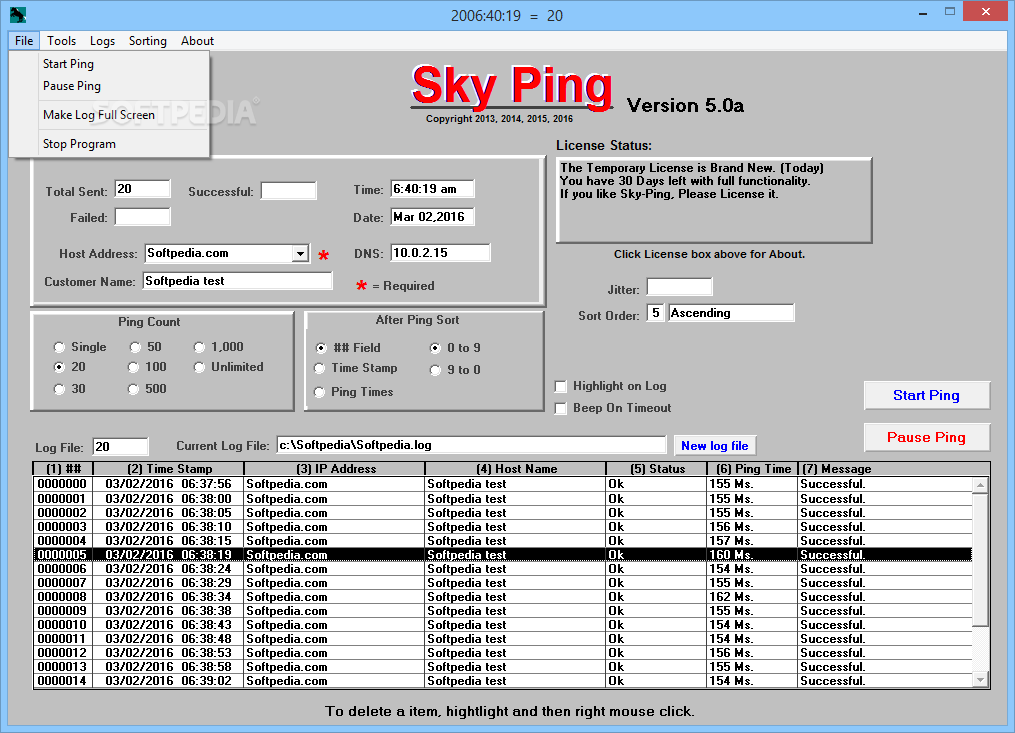Click log scrollbar up arrow
Viewport: 1015px width, 733px height.
pyautogui.click(x=981, y=485)
